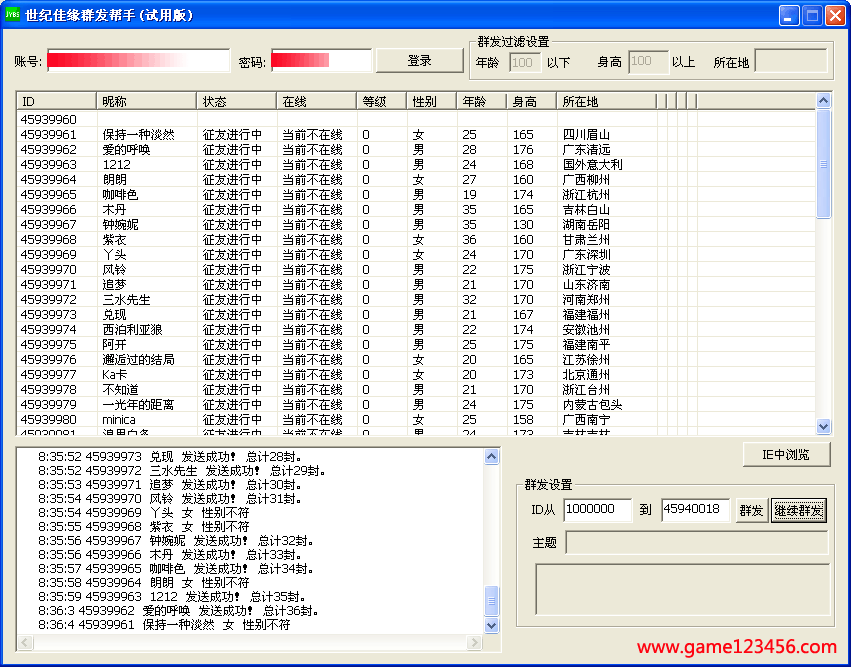
Task: Edit the 身高 filter value 100
Action: point(648,61)
